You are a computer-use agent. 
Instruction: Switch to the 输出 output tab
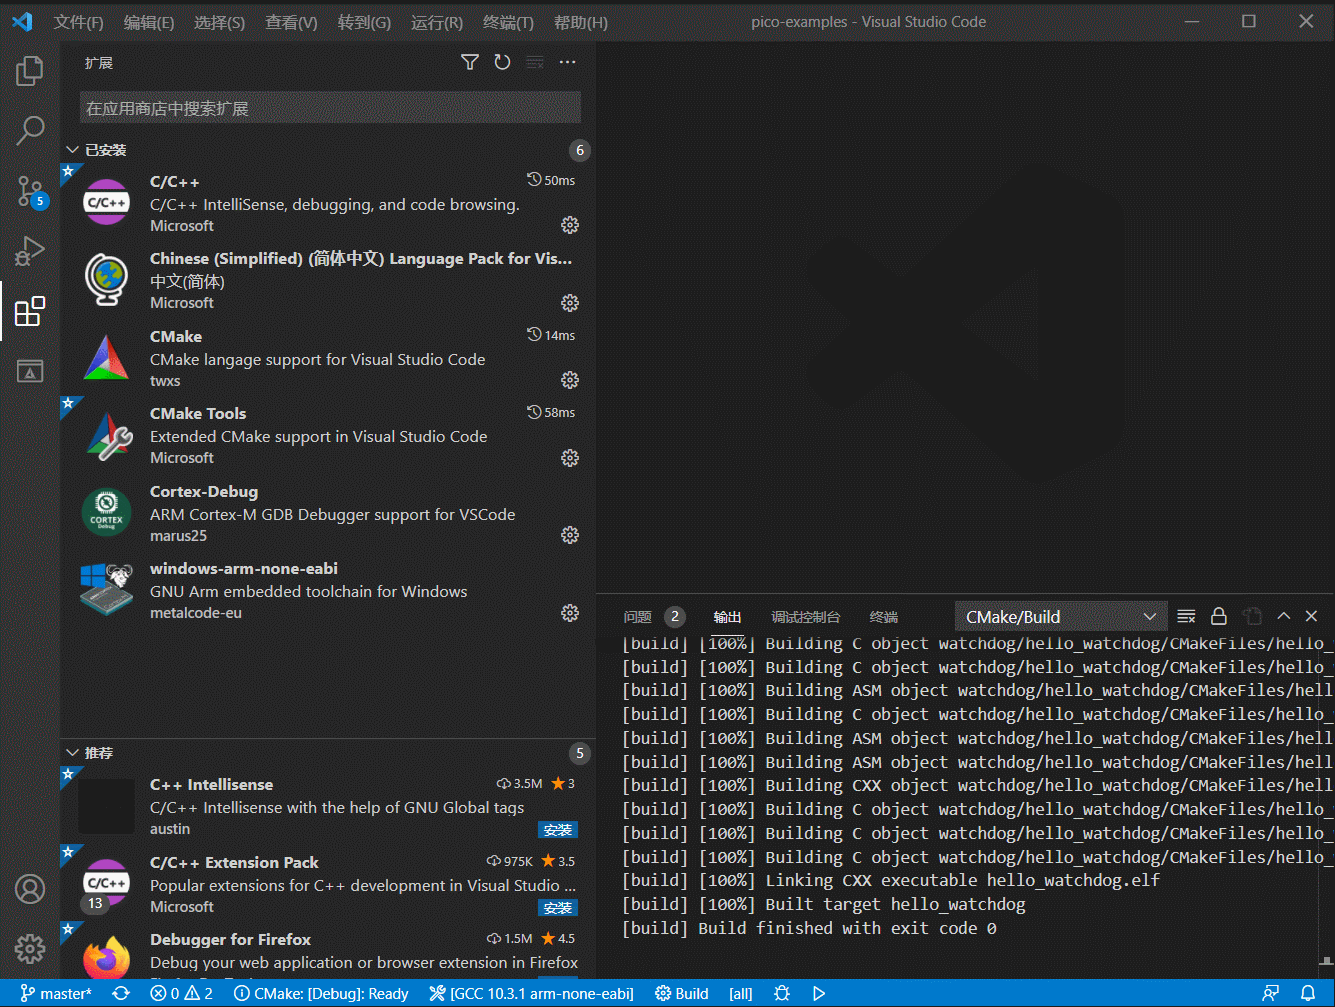(x=727, y=617)
